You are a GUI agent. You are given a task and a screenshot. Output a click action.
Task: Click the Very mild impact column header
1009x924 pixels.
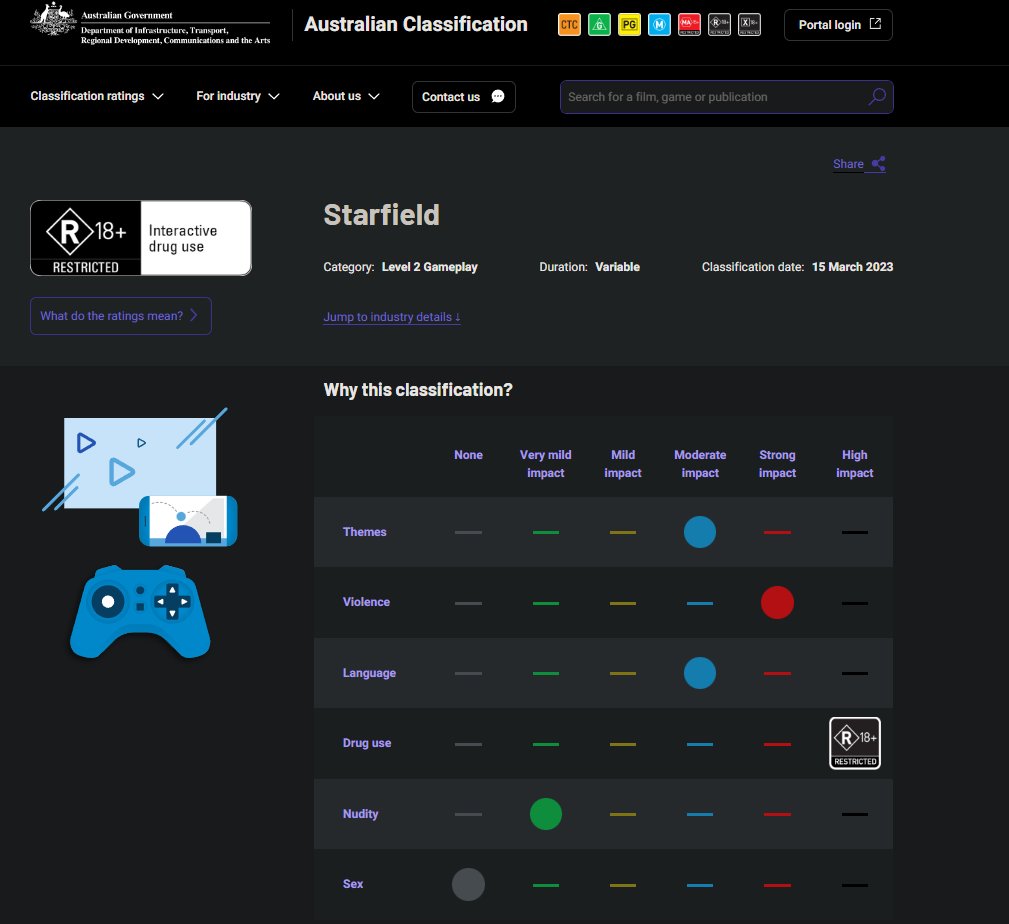545,464
